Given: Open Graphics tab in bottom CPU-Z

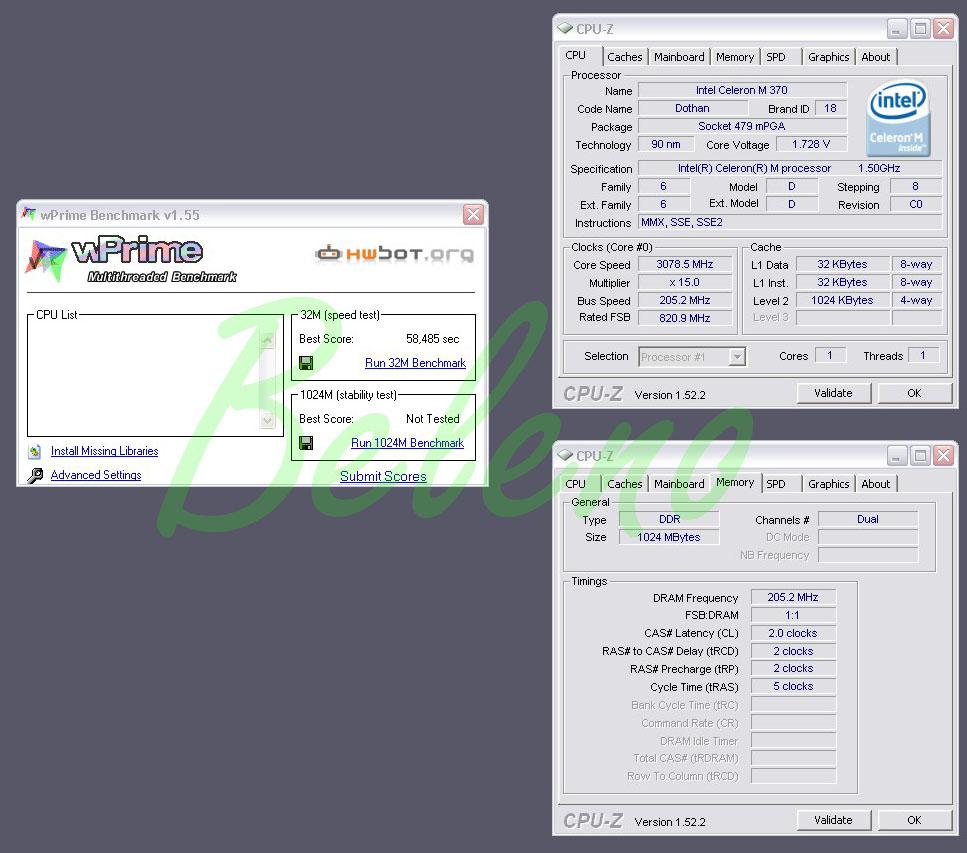Looking at the screenshot, I should click(x=828, y=484).
